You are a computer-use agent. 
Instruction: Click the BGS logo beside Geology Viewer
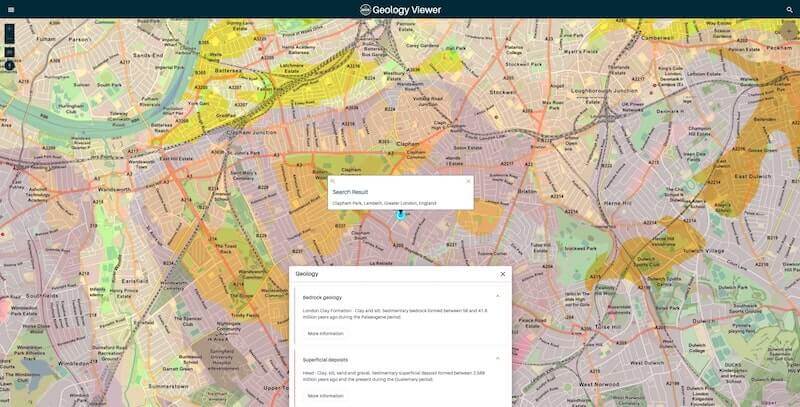365,10
